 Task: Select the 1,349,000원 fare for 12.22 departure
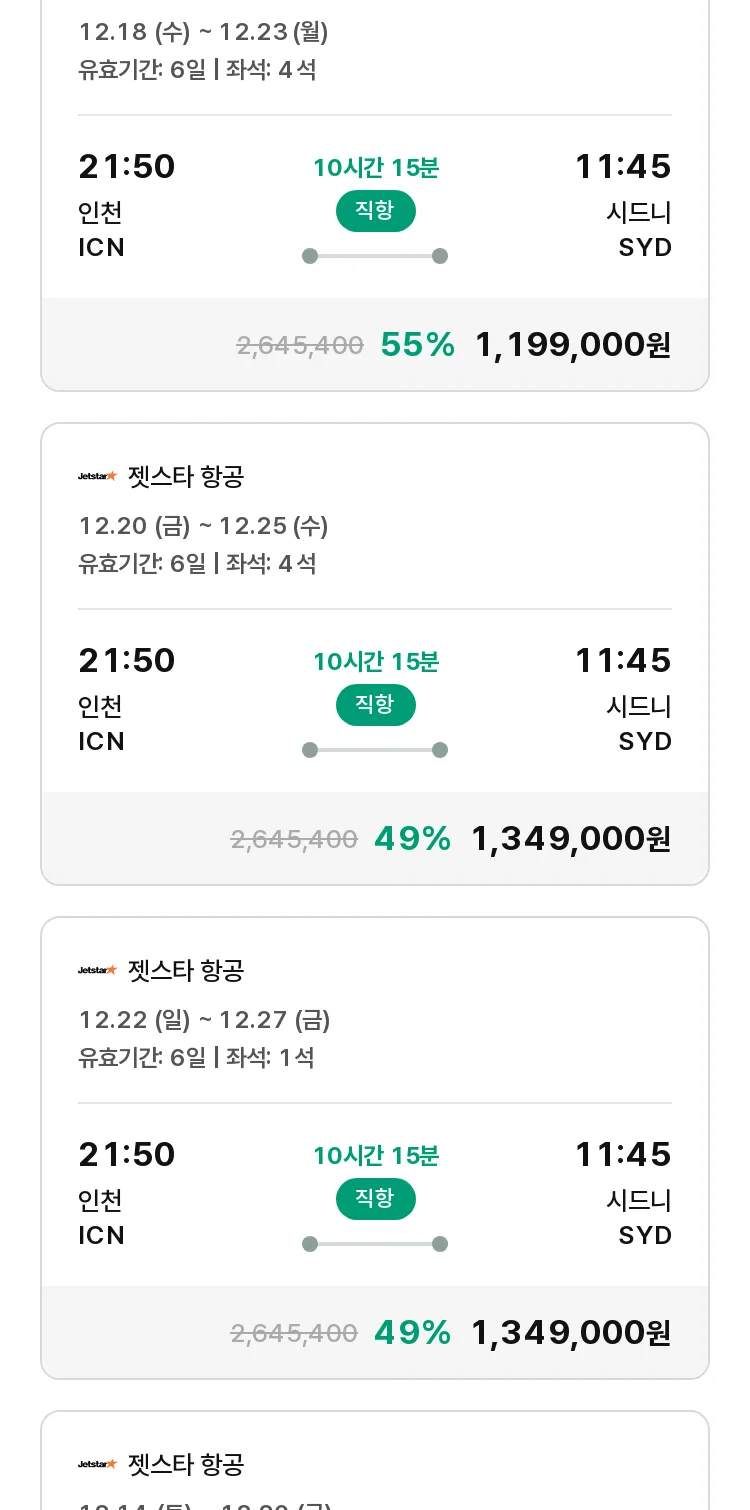pos(571,1332)
